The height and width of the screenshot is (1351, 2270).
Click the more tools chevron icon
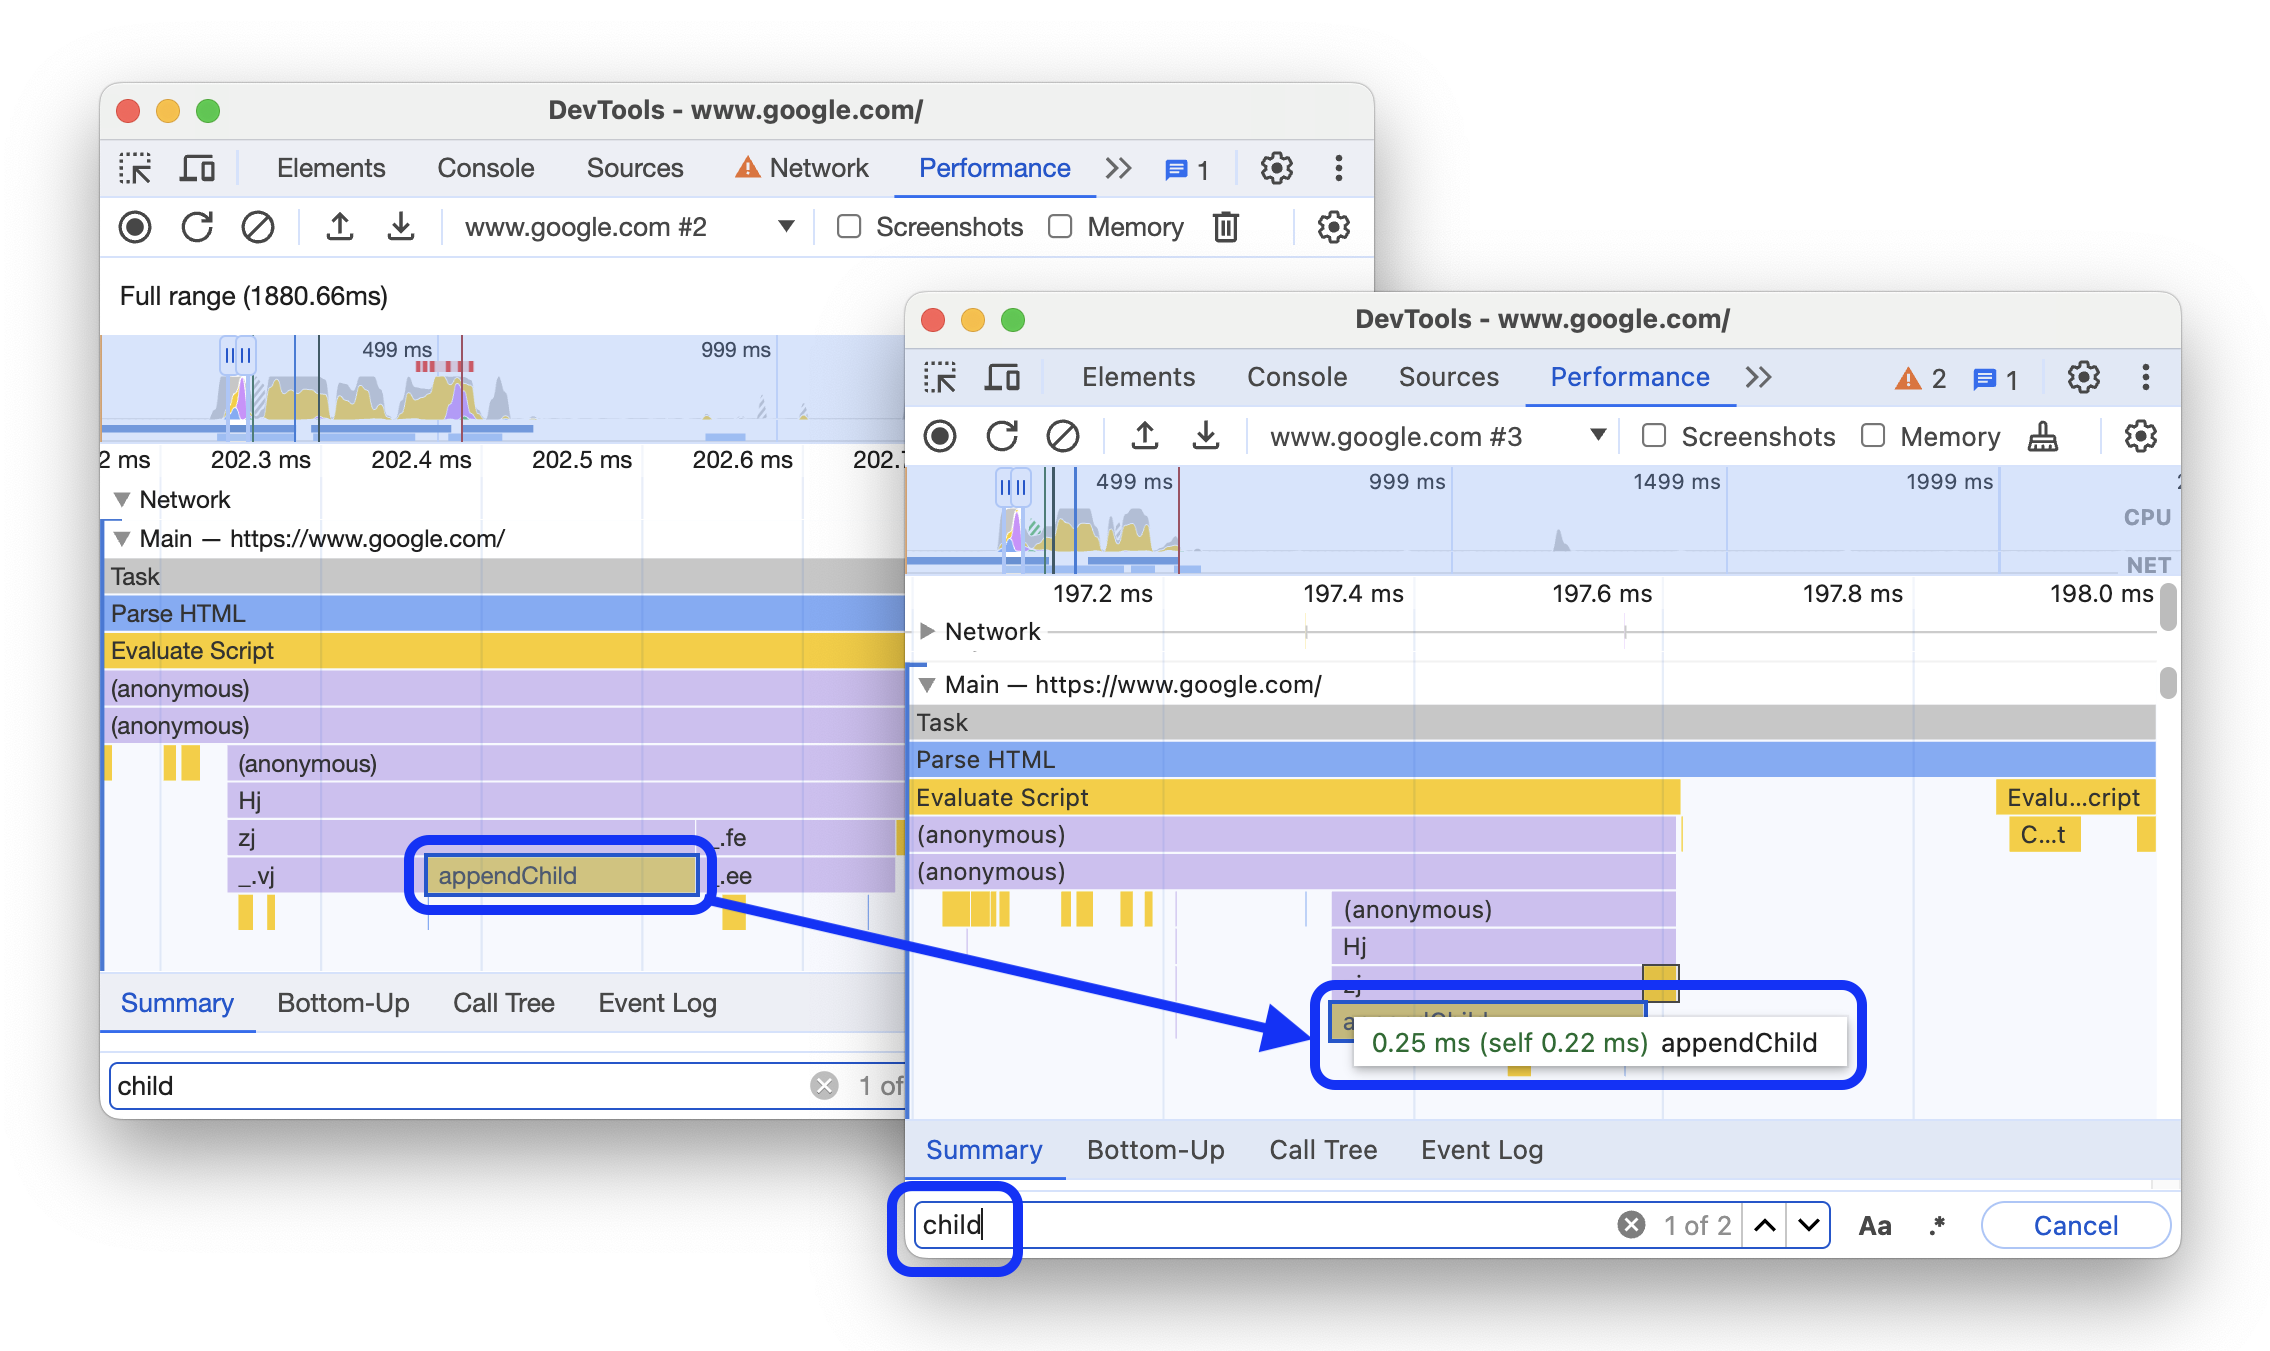(x=1762, y=376)
